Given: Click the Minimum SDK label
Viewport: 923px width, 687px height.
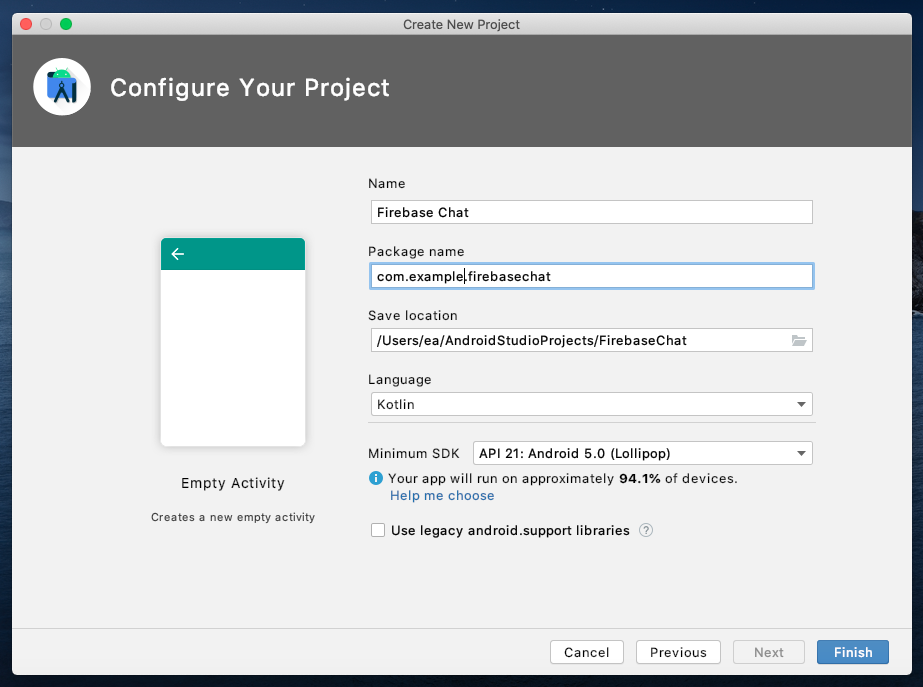Looking at the screenshot, I should 414,453.
